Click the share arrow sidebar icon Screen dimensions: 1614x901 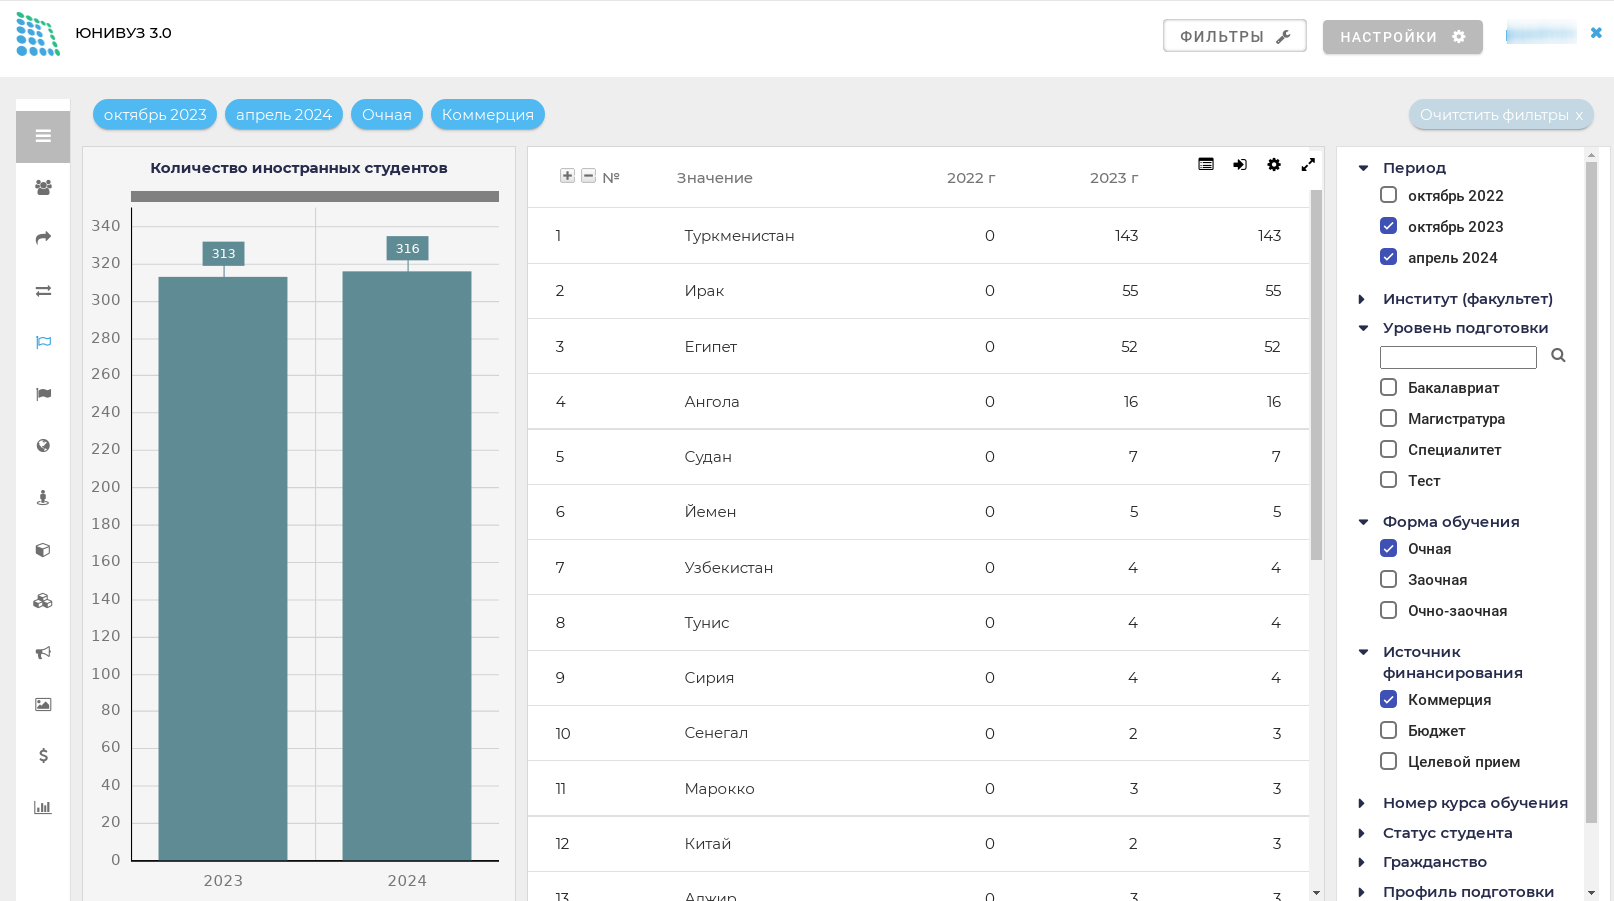[x=43, y=238]
